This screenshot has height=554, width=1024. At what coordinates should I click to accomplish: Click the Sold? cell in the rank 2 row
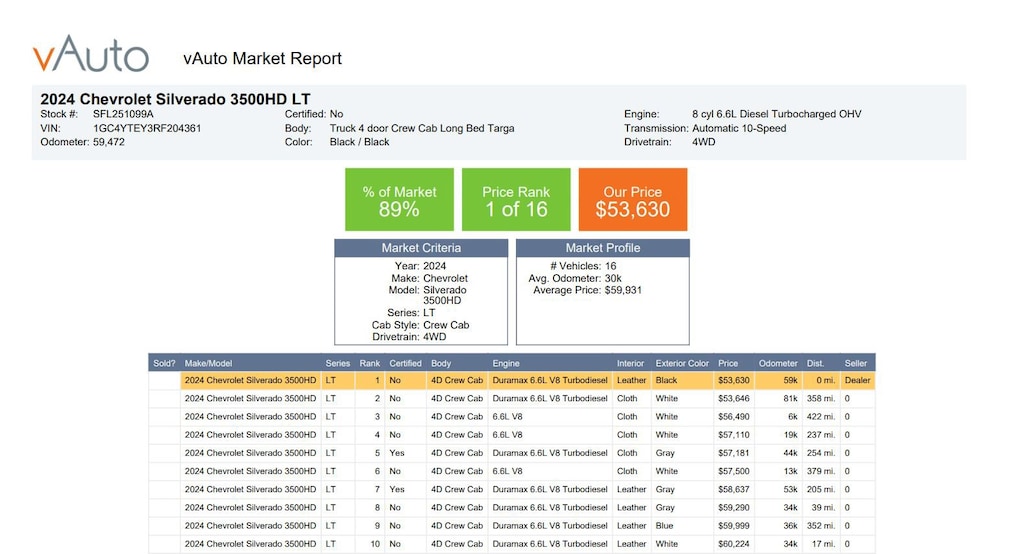pos(164,399)
